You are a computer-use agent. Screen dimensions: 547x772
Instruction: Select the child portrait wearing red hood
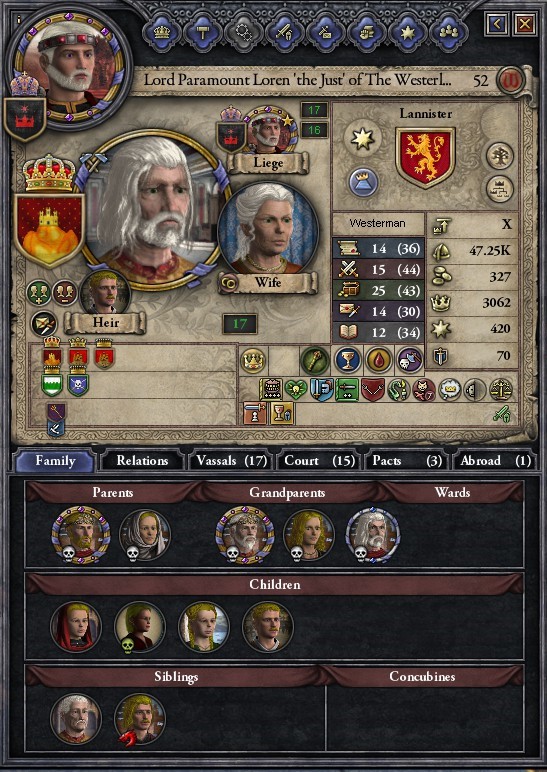click(x=76, y=627)
